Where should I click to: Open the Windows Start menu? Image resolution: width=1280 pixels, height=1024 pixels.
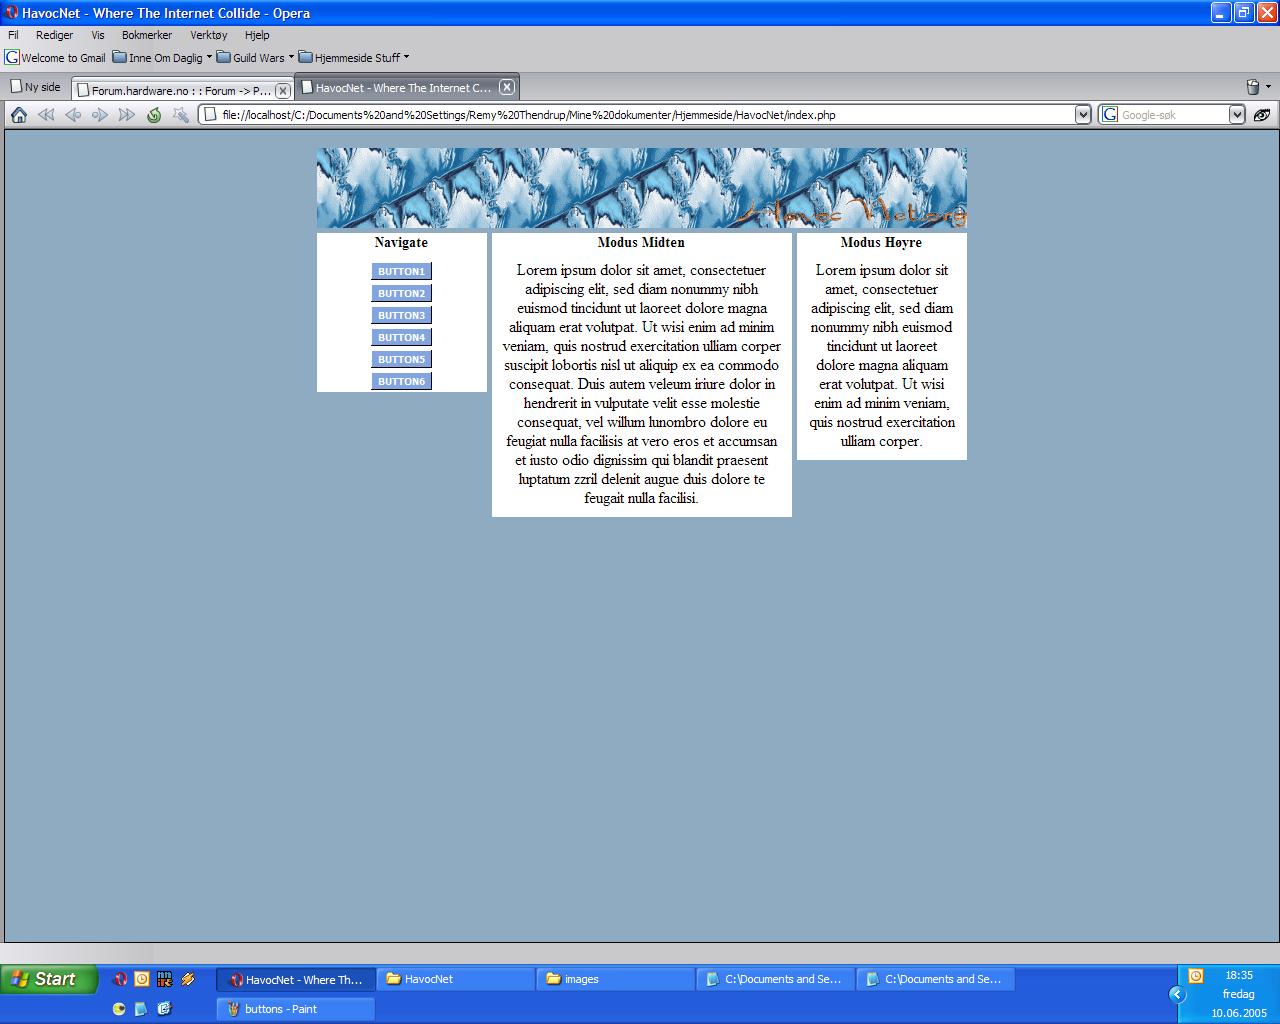click(x=49, y=979)
